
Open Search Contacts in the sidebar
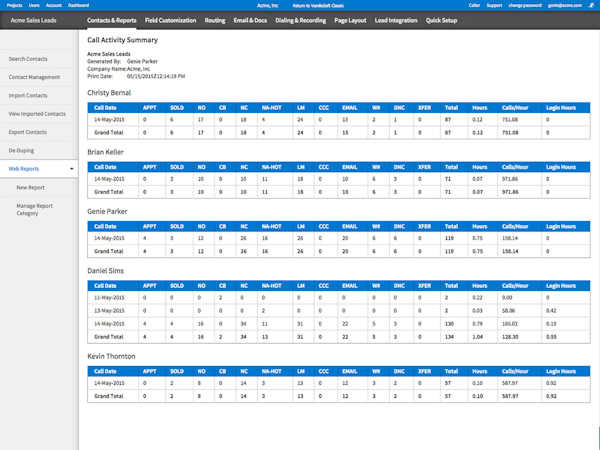pyautogui.click(x=28, y=60)
